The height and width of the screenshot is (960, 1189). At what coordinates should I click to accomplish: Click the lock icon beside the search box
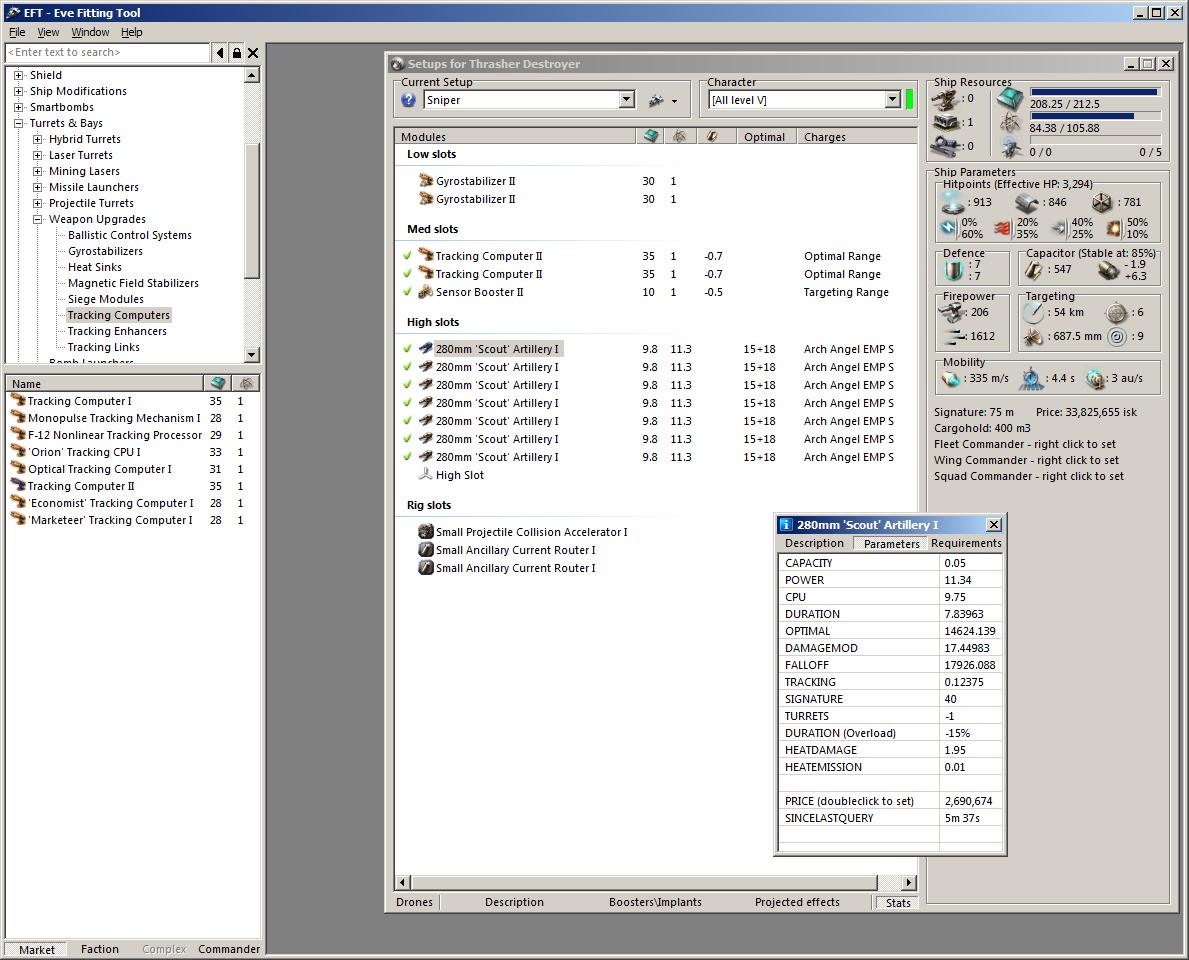click(237, 53)
